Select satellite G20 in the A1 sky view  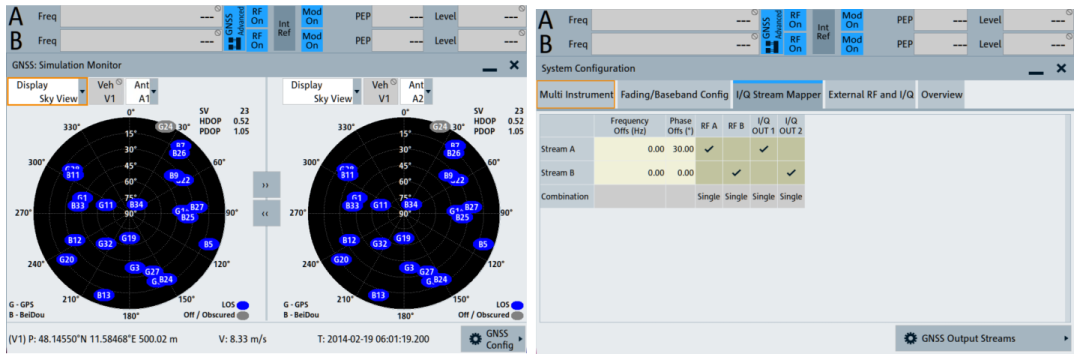(x=67, y=260)
